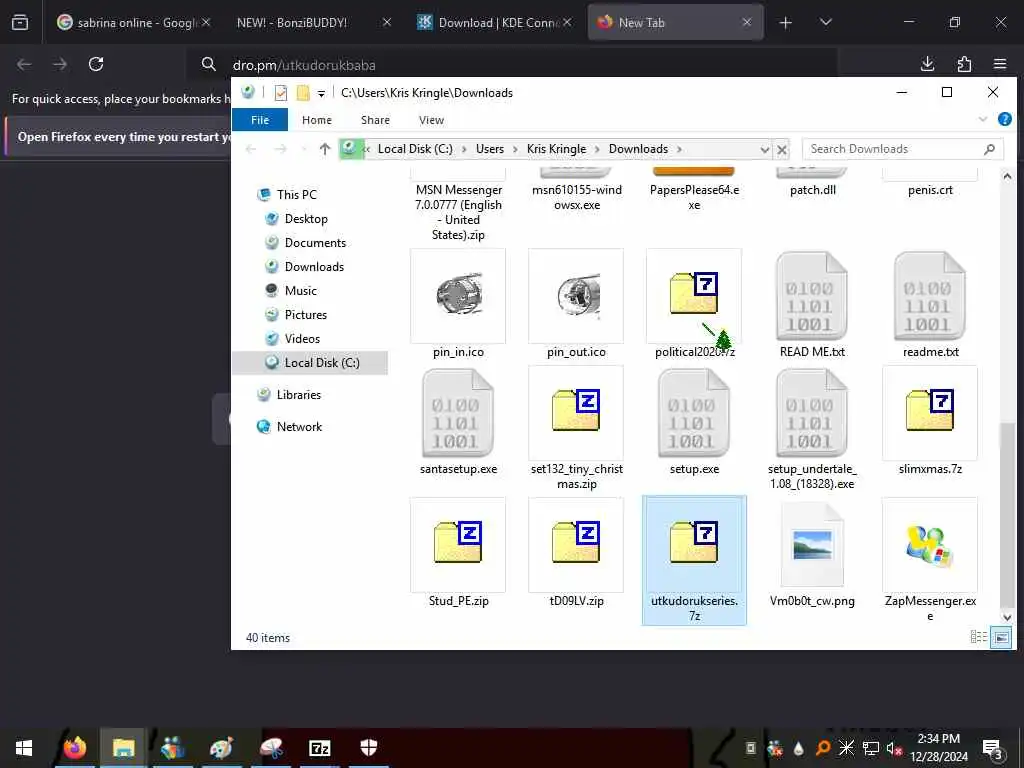Reload the Firefox page
The height and width of the screenshot is (768, 1024).
(96, 64)
